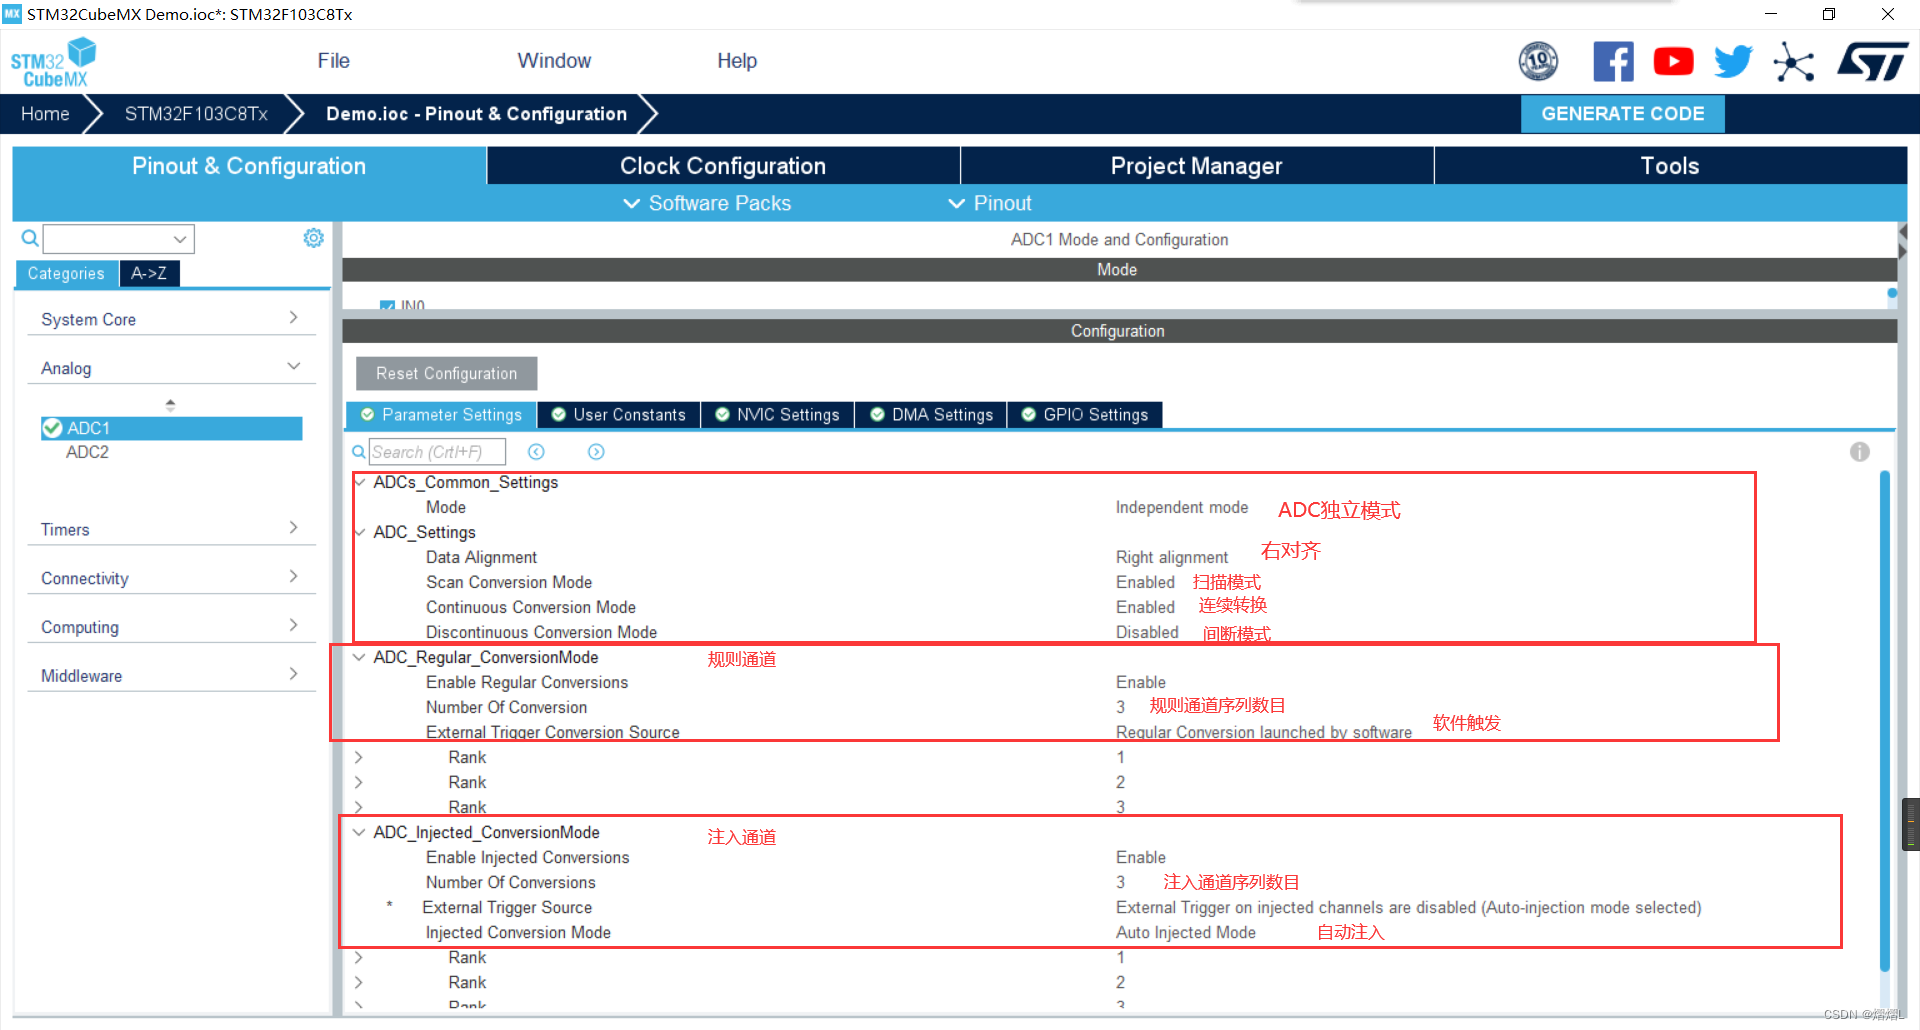Collapse the ADC_Regular_ConversionMode group

click(x=359, y=657)
